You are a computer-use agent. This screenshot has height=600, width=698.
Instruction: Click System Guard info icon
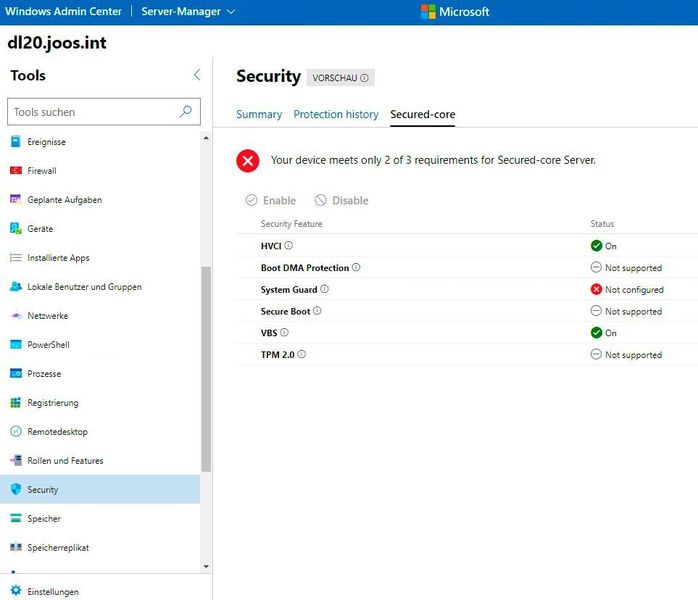coord(325,289)
